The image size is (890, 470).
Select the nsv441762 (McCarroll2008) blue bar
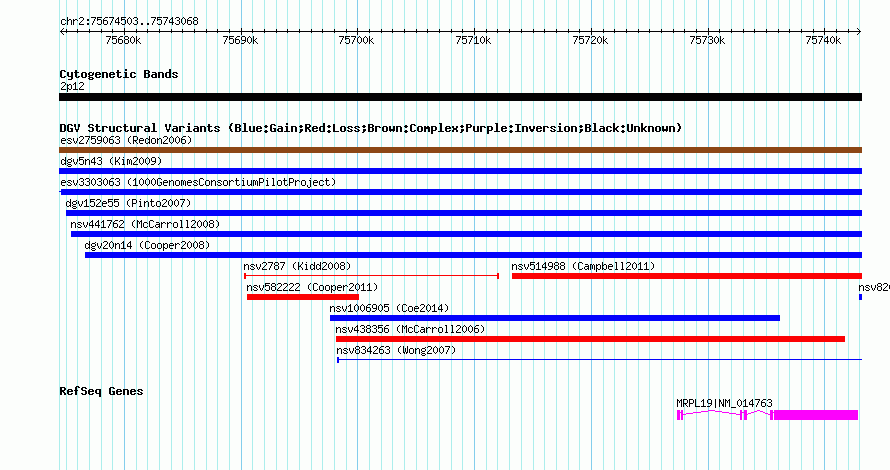click(466, 234)
